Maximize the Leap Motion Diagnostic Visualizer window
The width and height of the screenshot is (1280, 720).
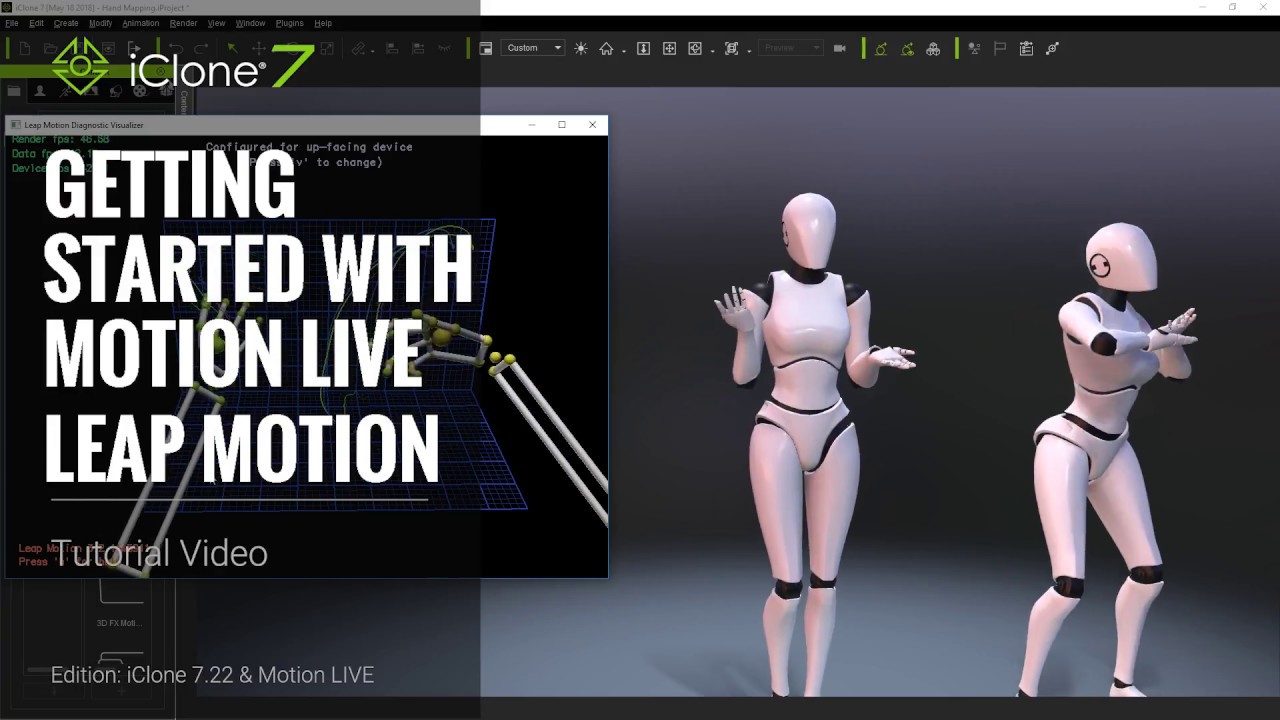tap(562, 125)
